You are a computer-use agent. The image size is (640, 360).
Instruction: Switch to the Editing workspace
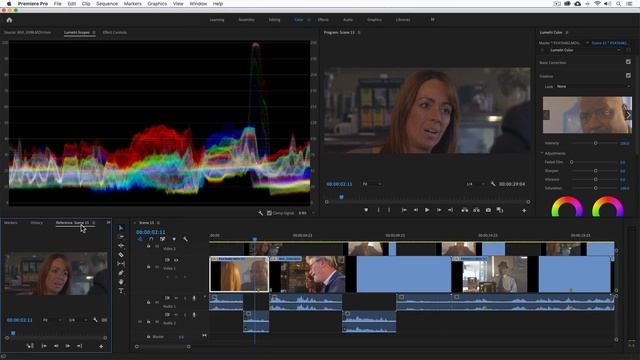[274, 20]
